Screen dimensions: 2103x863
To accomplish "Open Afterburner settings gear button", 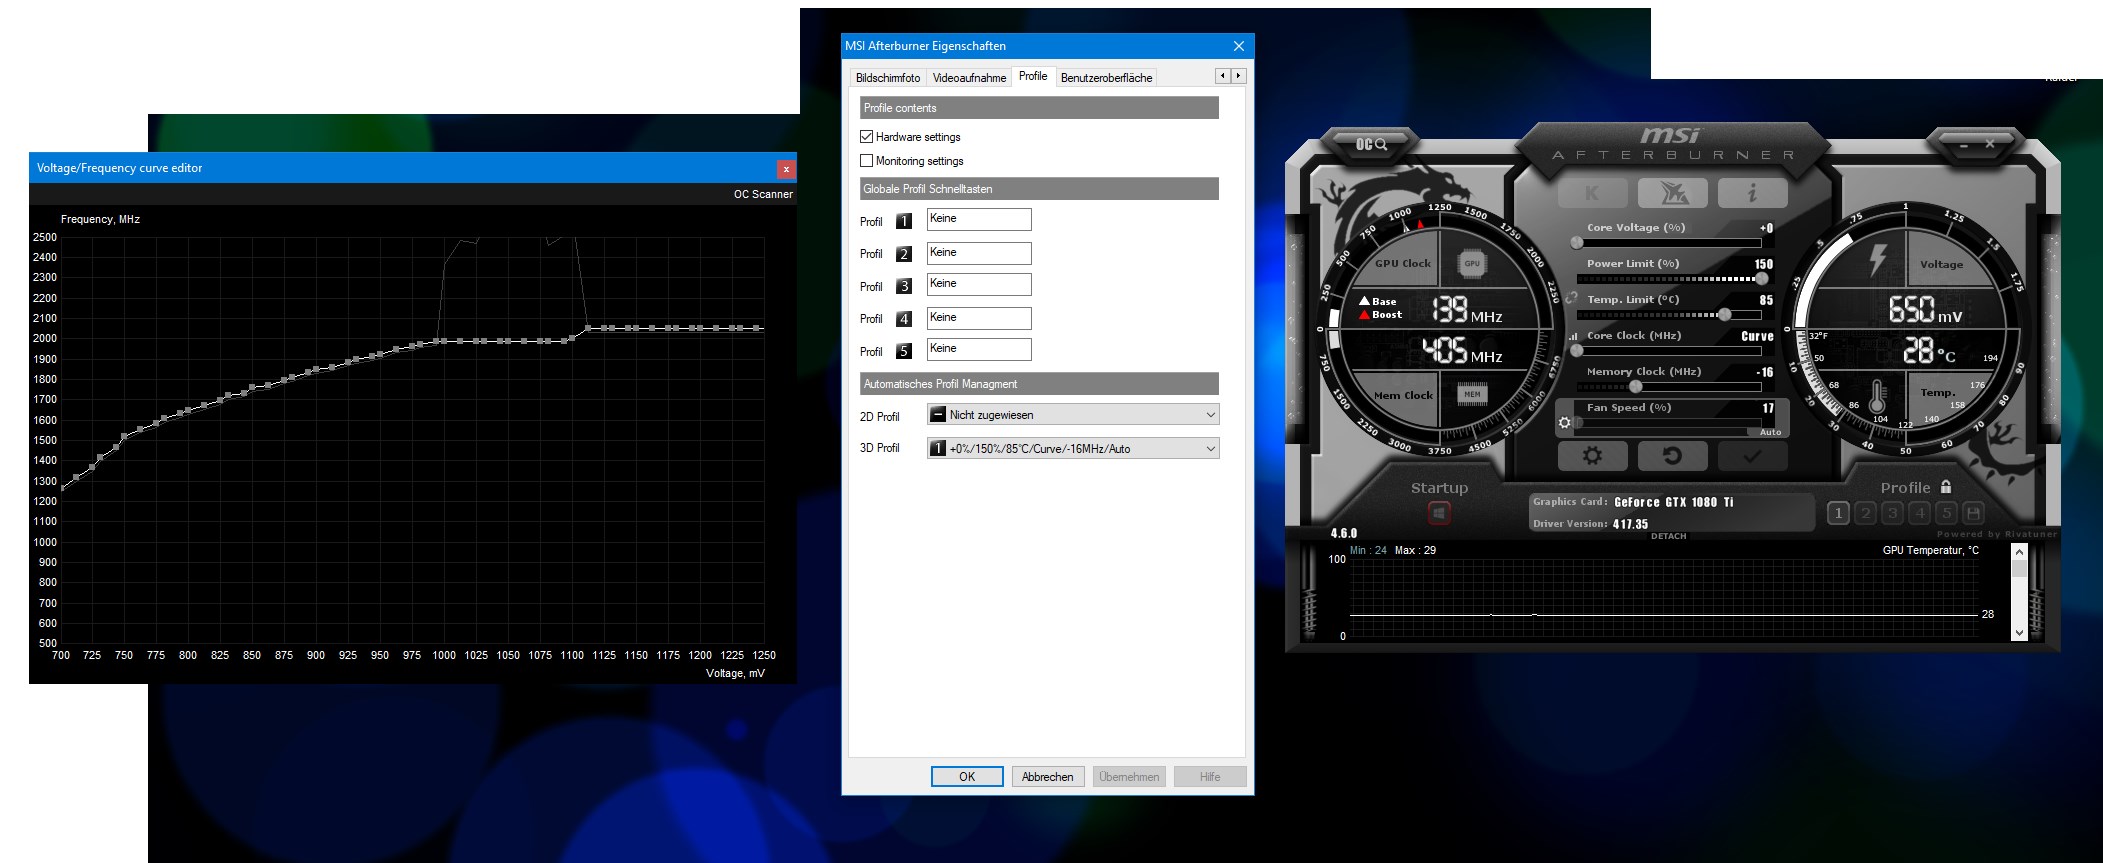I will click(x=1592, y=456).
